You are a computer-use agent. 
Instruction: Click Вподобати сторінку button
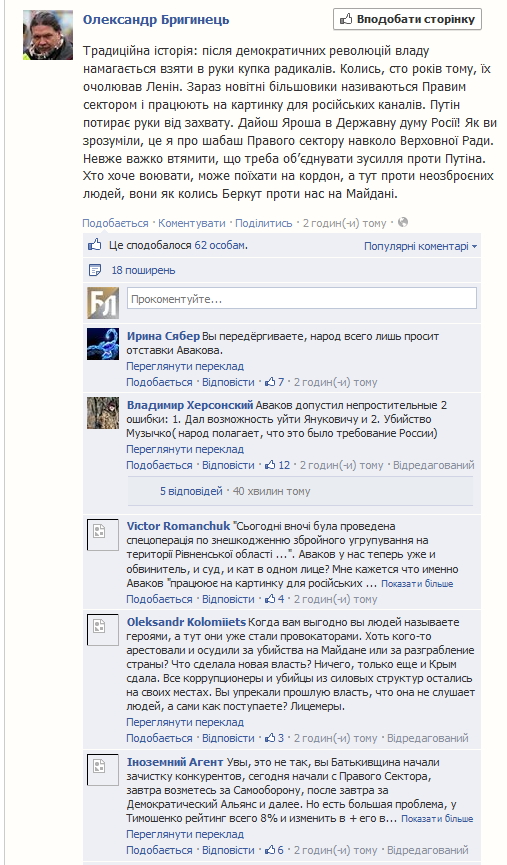tap(407, 19)
